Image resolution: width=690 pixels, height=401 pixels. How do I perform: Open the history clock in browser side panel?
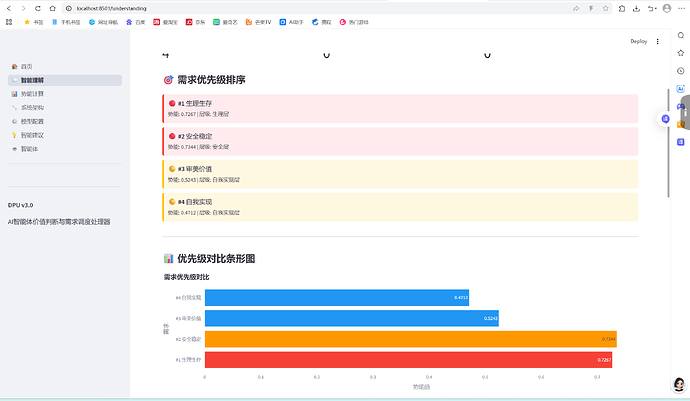[681, 70]
